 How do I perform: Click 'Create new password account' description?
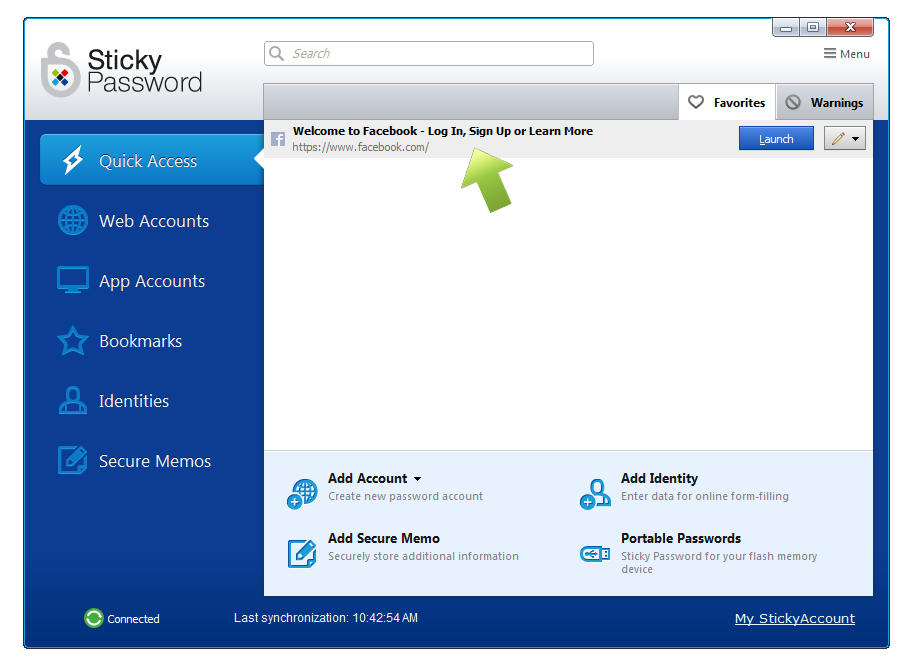click(405, 496)
